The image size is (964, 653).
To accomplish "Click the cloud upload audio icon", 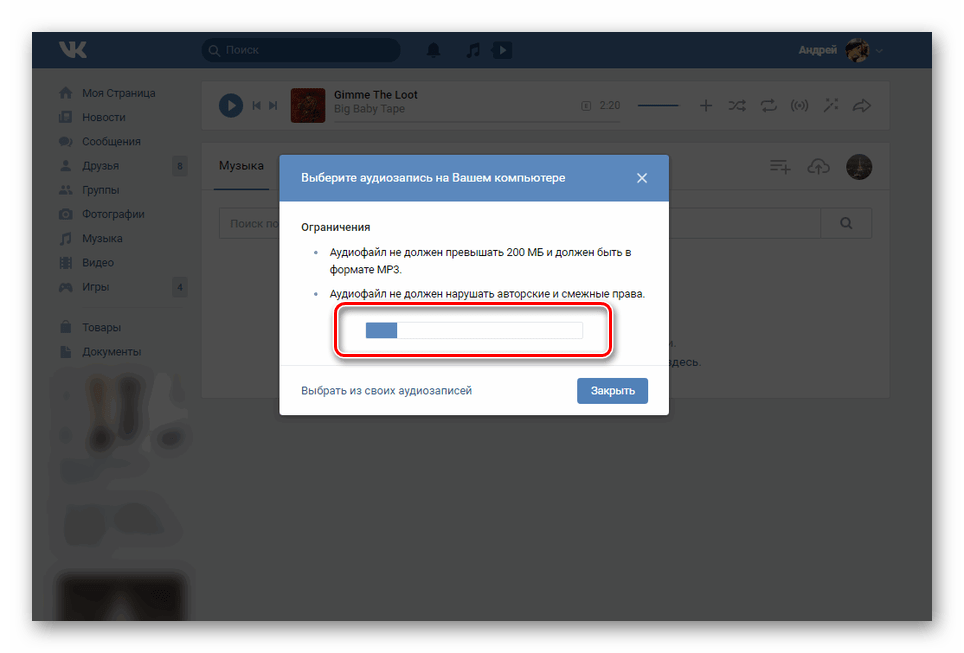I will (818, 167).
